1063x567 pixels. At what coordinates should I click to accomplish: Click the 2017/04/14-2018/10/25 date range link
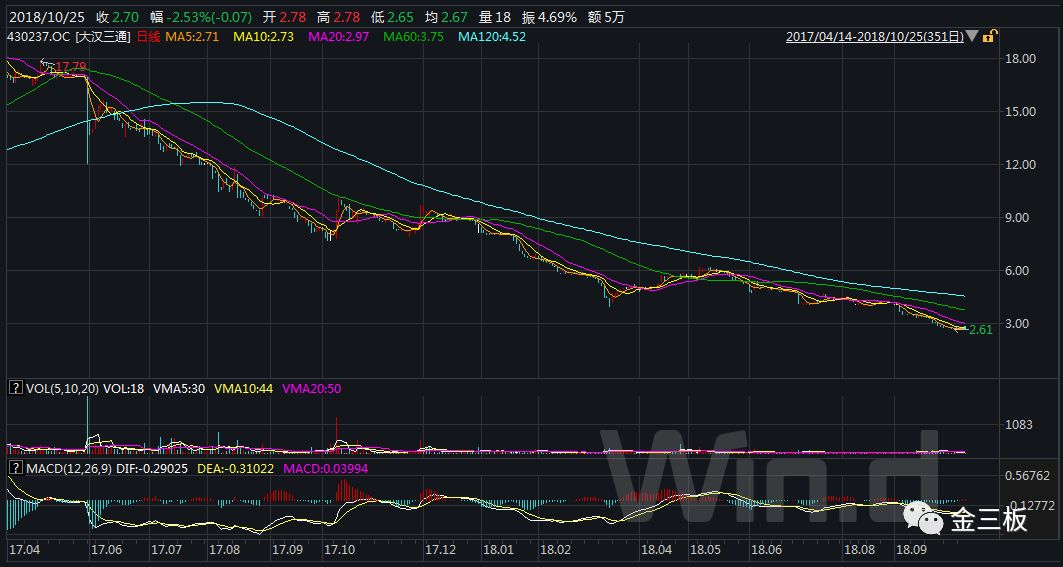click(875, 36)
